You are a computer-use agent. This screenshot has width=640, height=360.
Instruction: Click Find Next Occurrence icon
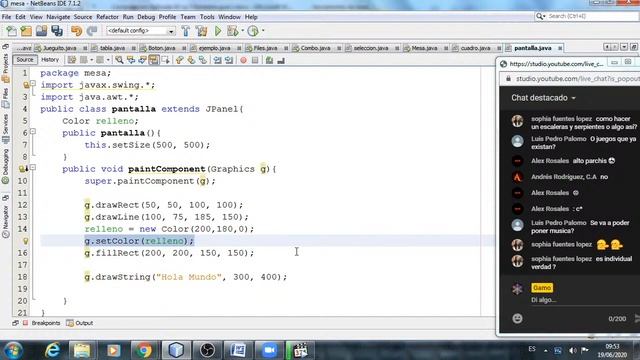[x=142, y=60]
